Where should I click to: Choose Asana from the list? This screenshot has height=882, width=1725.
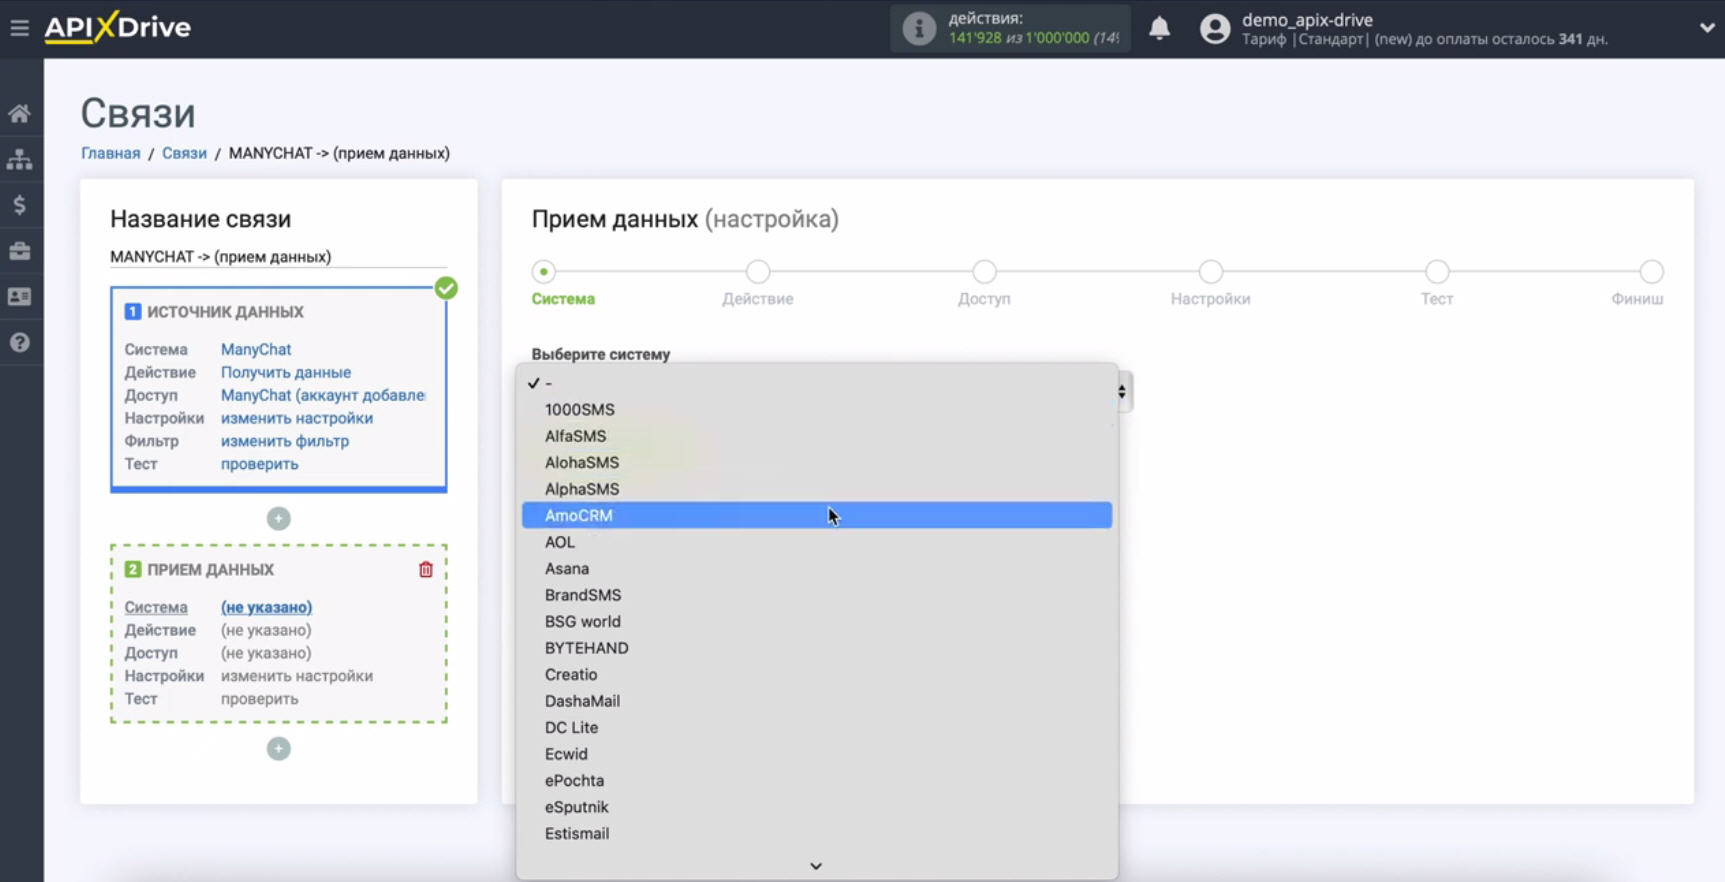point(817,568)
